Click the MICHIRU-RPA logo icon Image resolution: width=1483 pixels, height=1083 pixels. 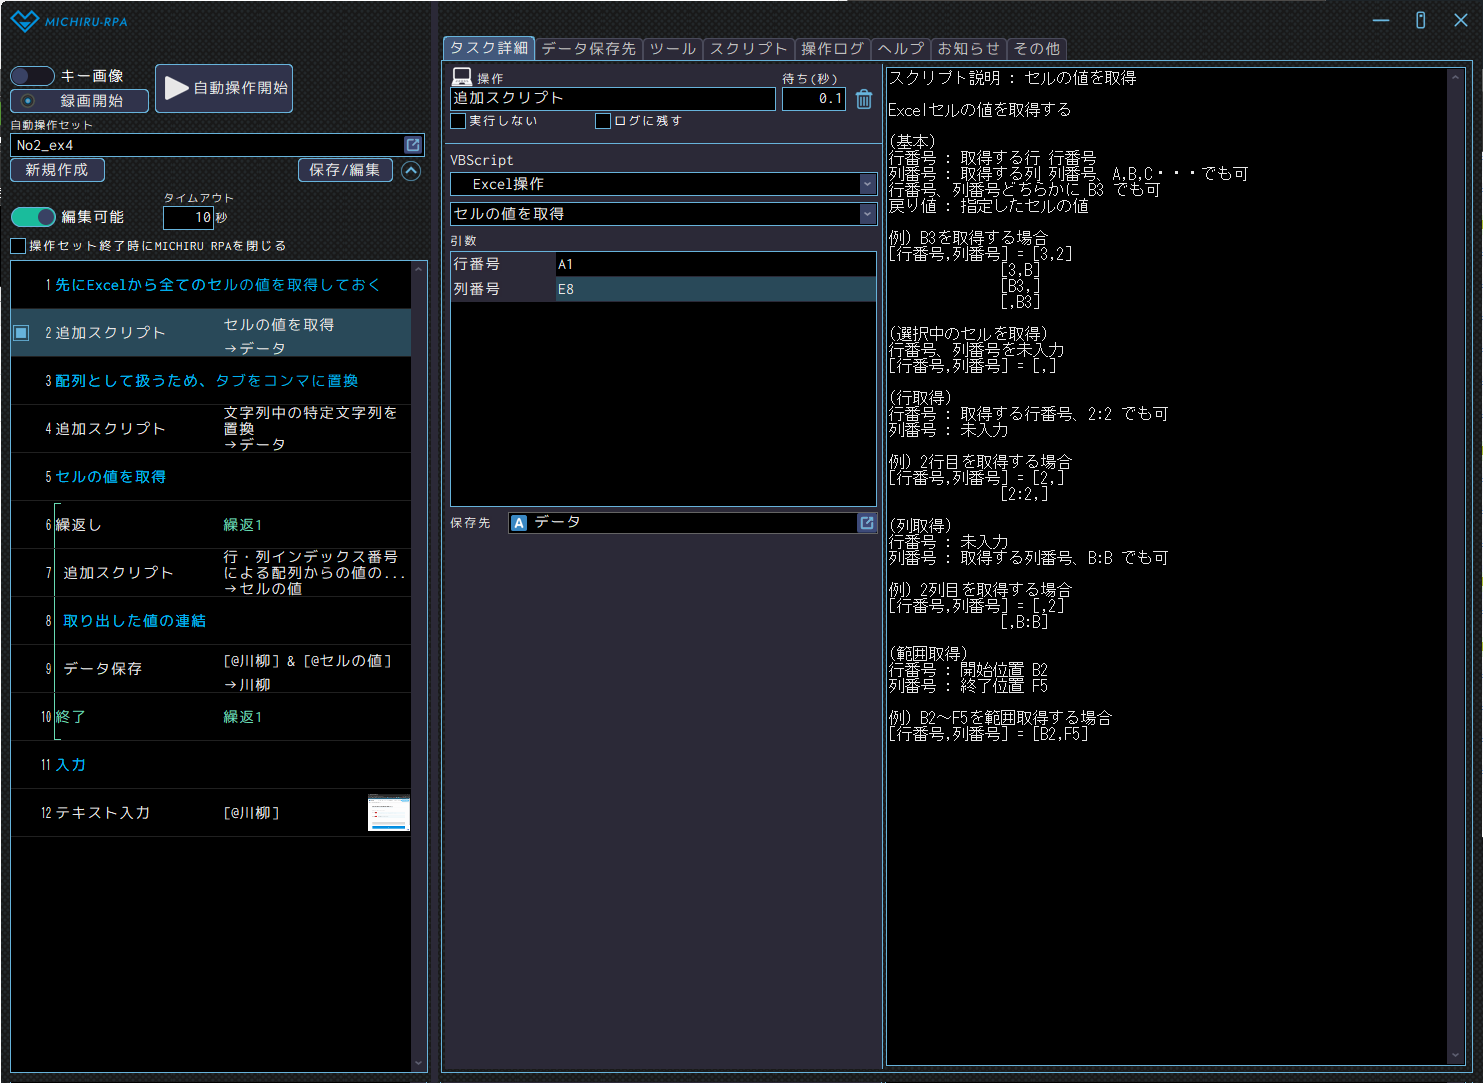coord(24,21)
